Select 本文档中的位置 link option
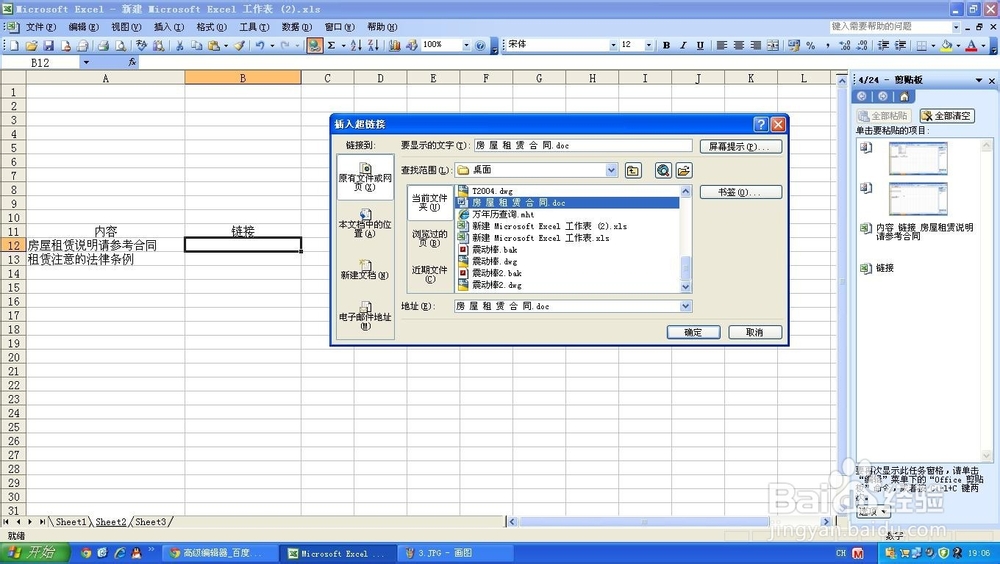Screen dimensions: 1000x564 coord(365,223)
